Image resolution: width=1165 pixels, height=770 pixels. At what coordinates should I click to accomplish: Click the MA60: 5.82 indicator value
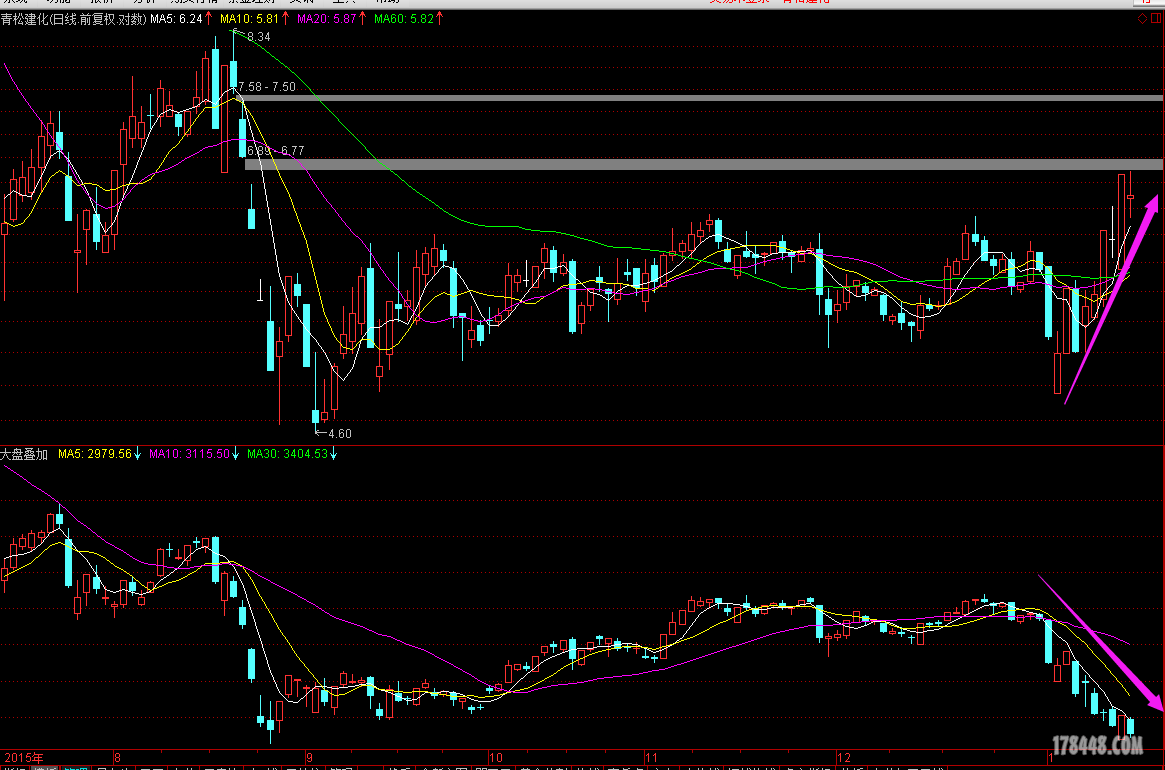[404, 19]
